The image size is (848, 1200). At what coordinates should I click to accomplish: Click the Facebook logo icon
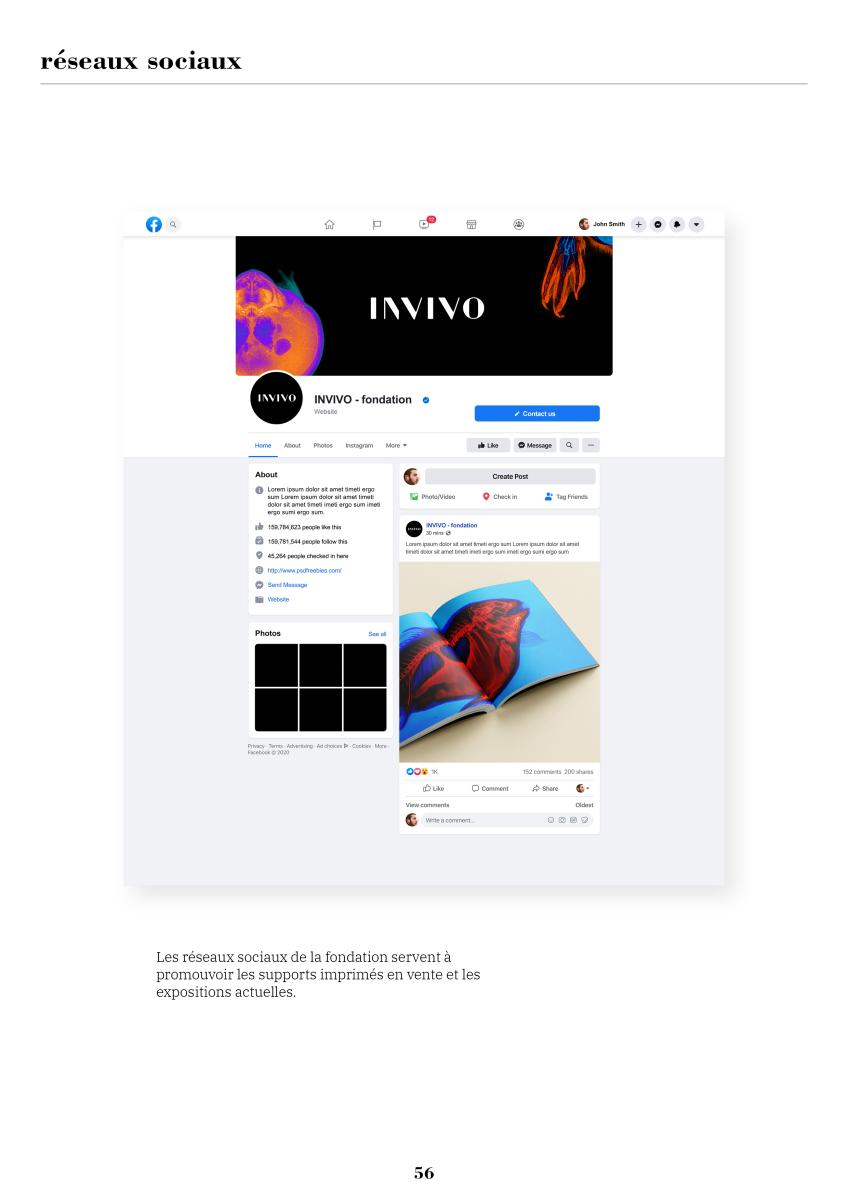(154, 224)
